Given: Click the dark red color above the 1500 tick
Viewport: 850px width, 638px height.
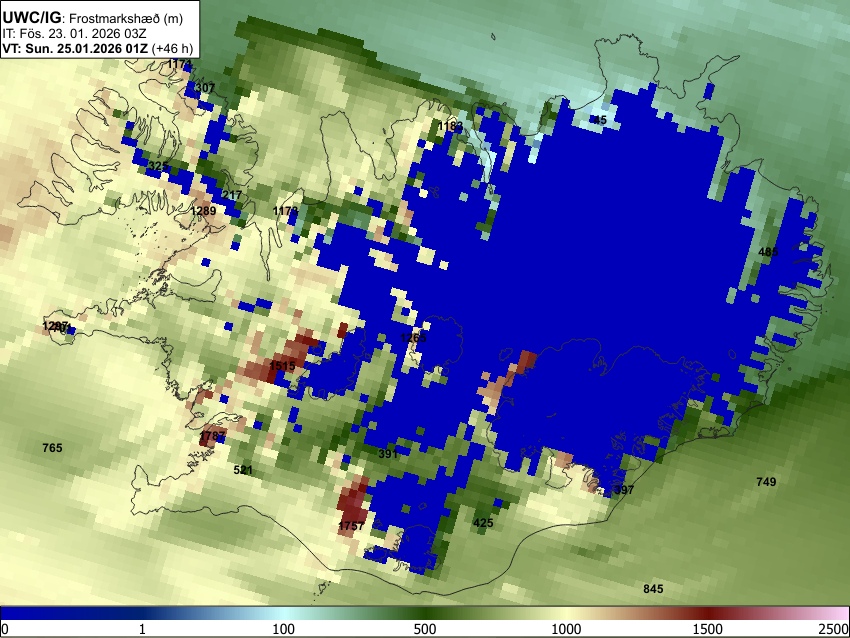Looking at the screenshot, I should click(x=708, y=614).
